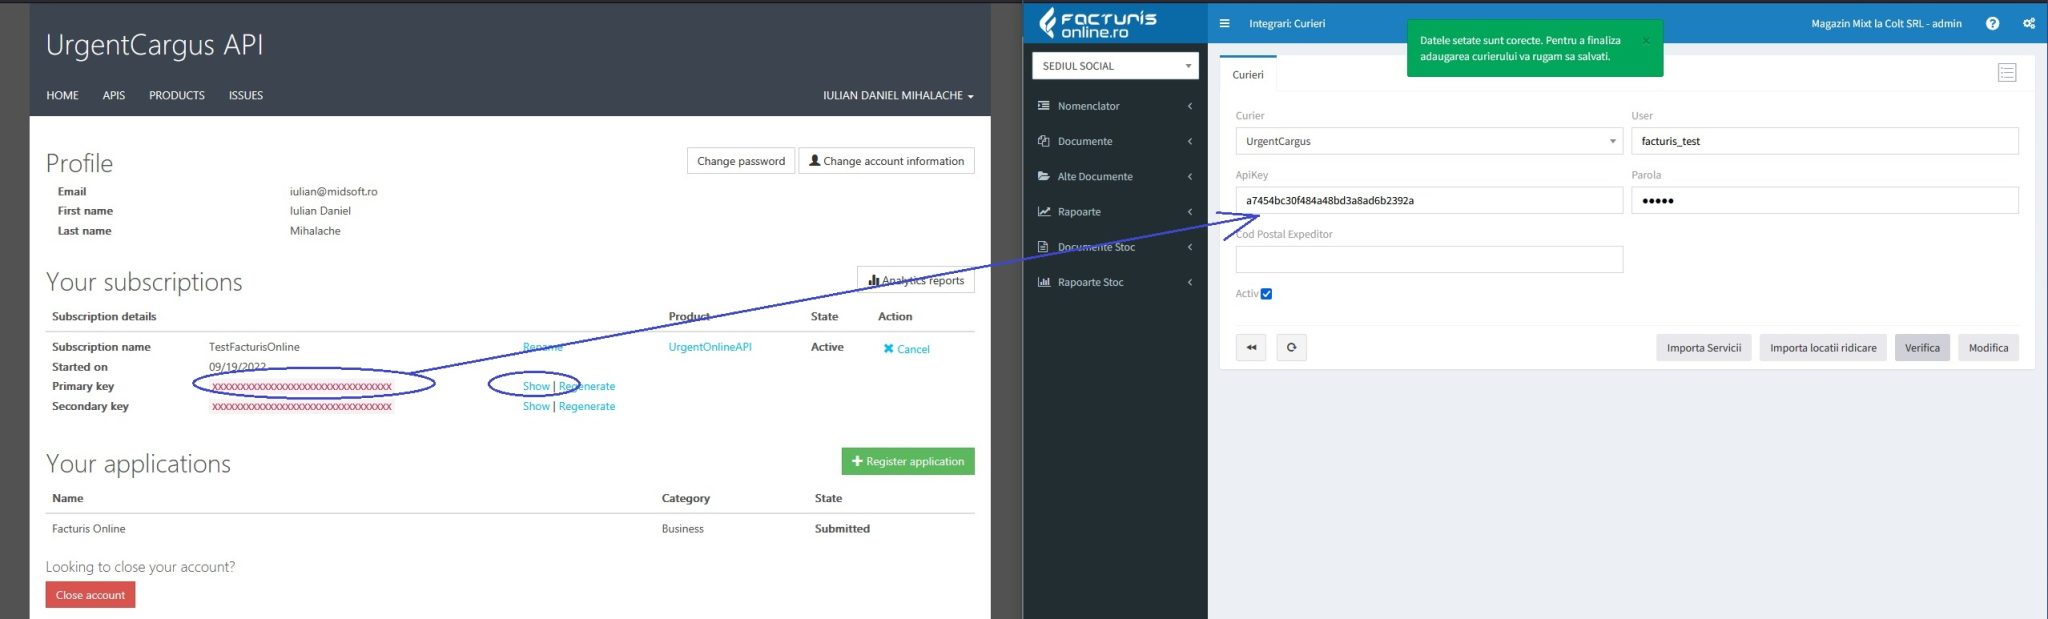Click the masked Secondary key value
The image size is (2048, 619).
302,407
